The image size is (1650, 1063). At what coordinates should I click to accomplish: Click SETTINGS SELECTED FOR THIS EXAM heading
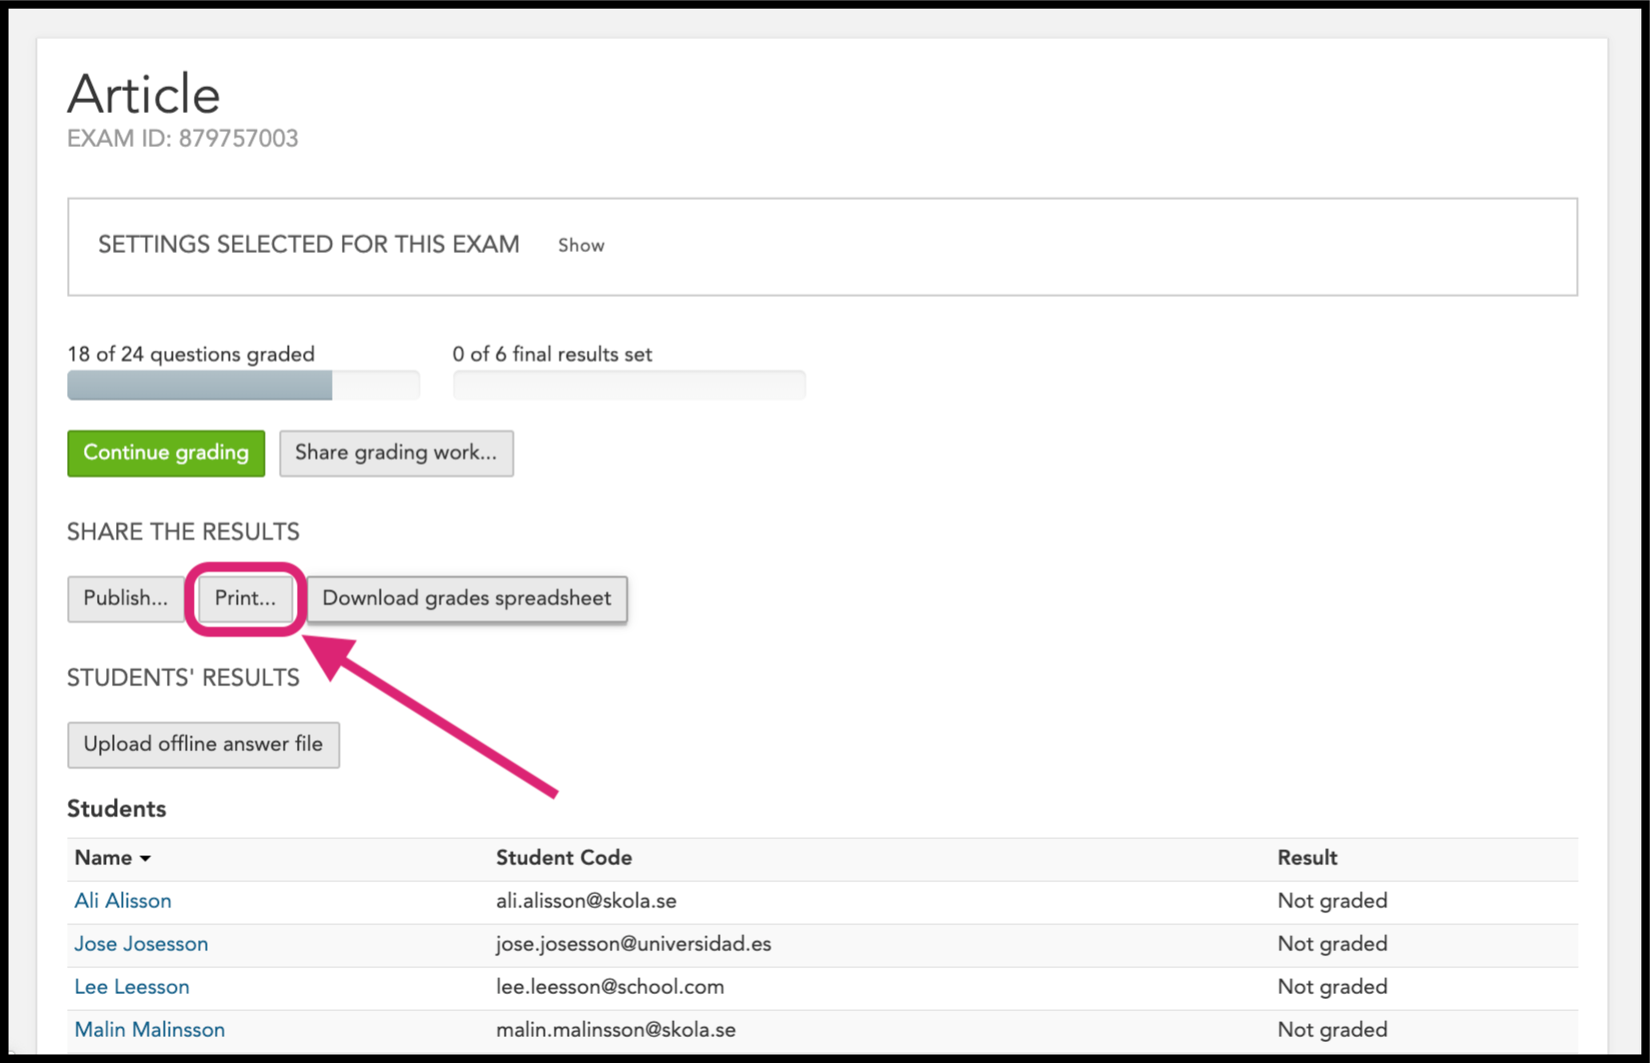pos(309,245)
